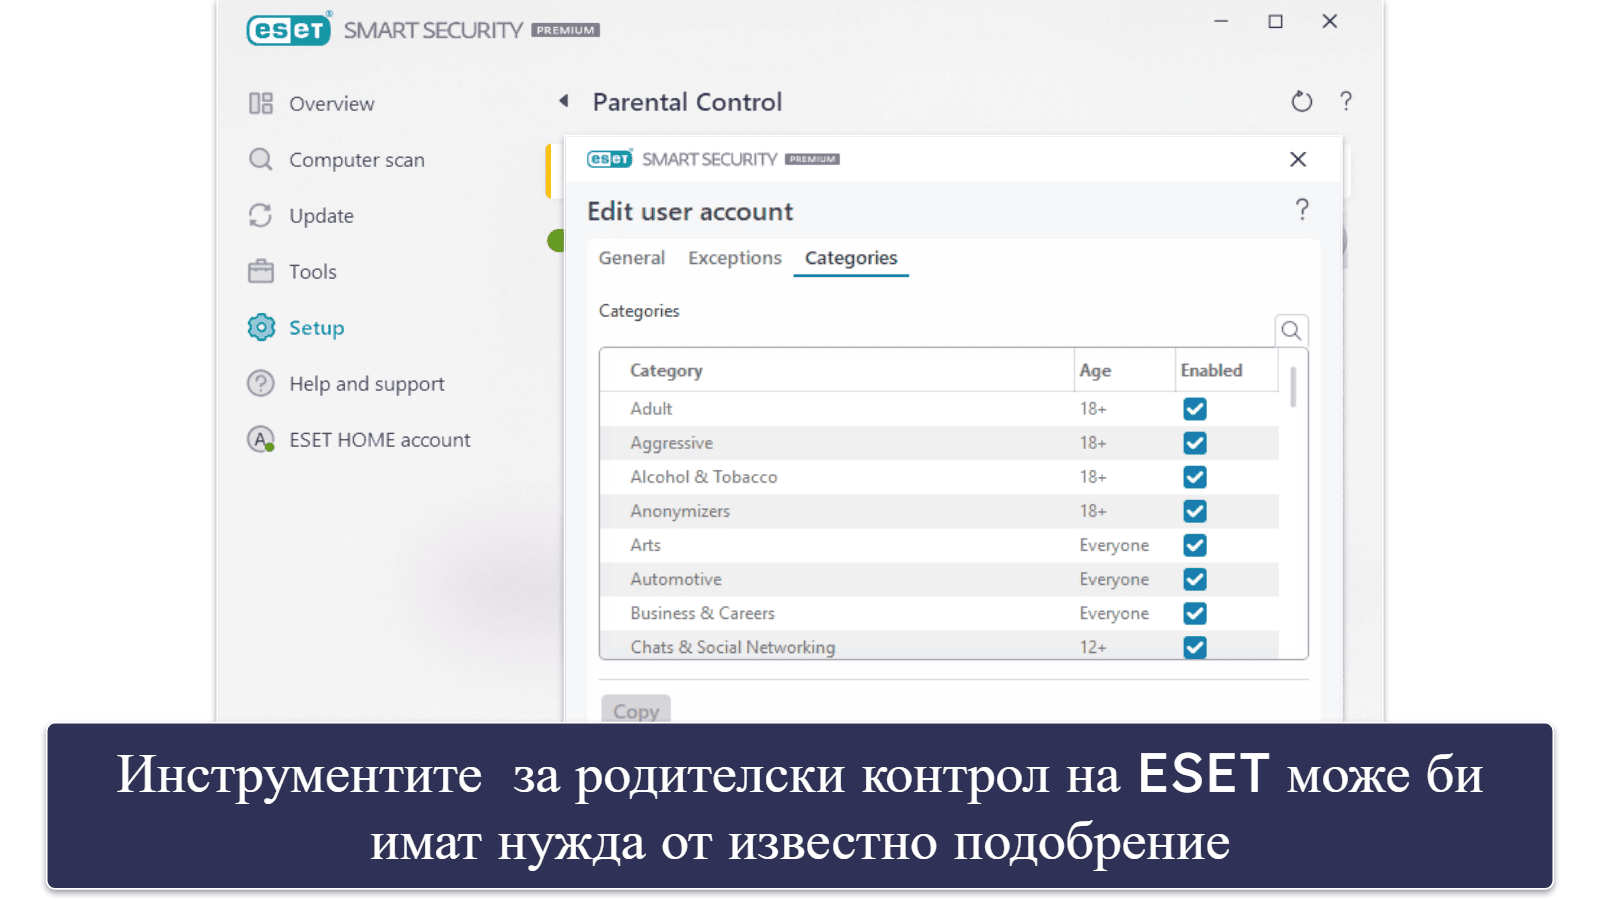Open Computer scan magnifier icon
The height and width of the screenshot is (899, 1599).
click(261, 159)
